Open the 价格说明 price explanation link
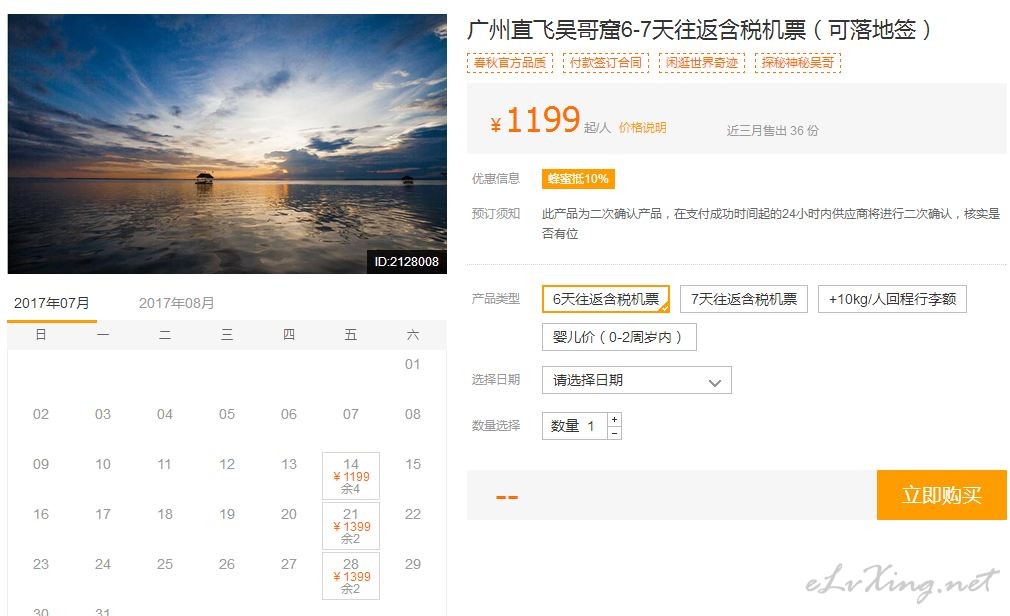This screenshot has width=1010, height=616. [642, 128]
